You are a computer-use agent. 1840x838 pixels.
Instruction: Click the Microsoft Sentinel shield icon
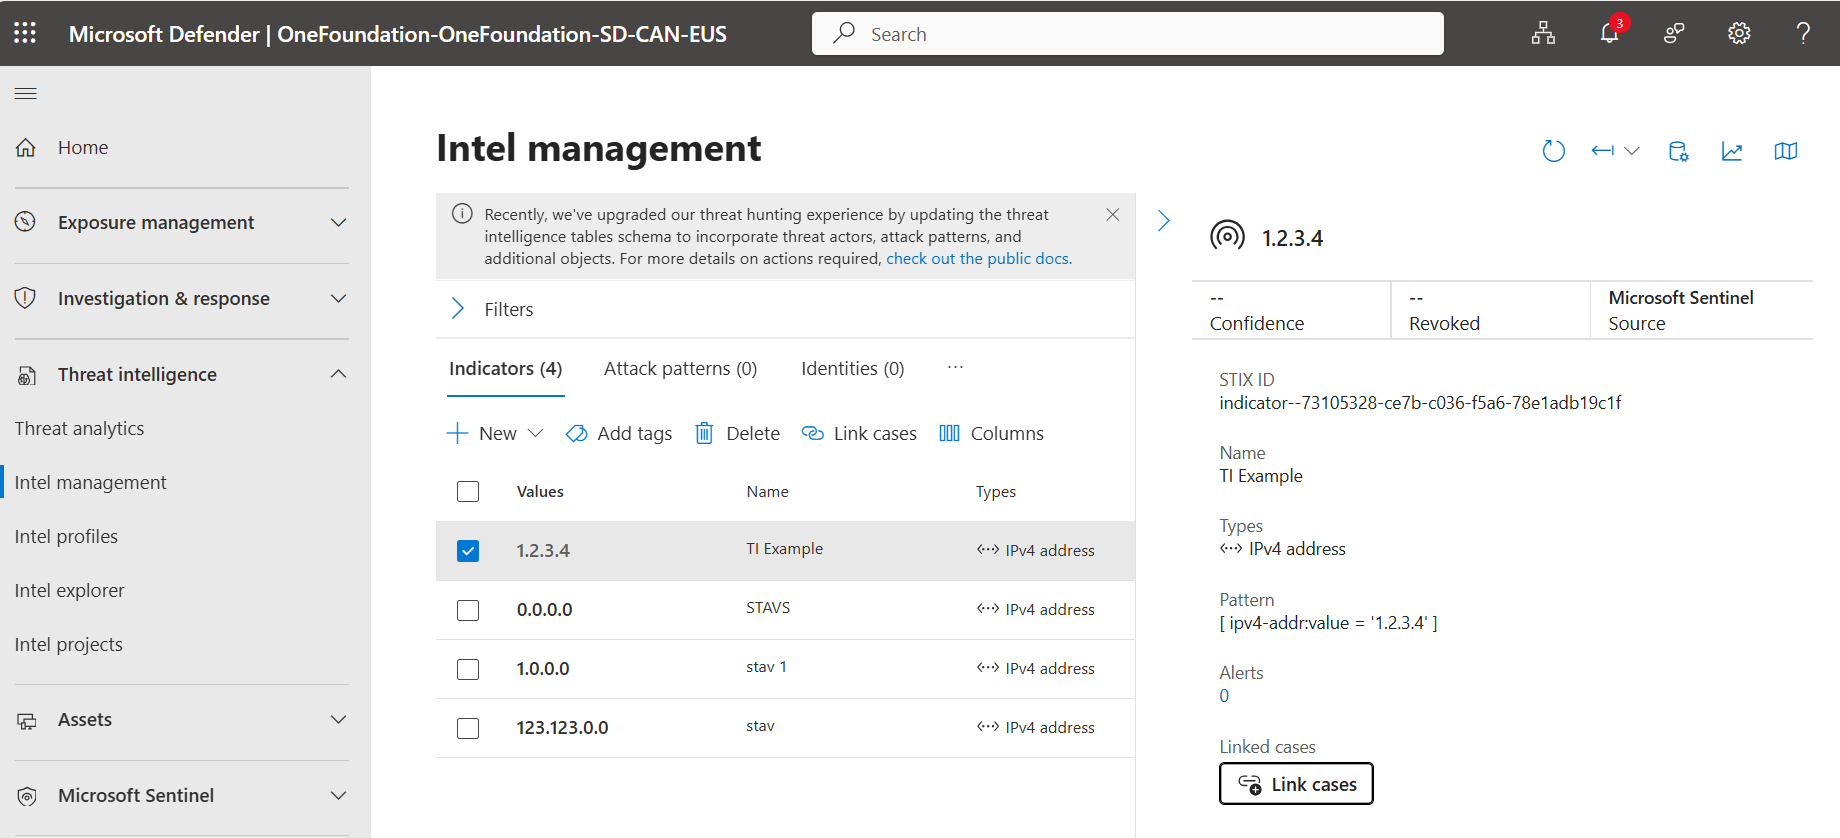coord(27,796)
